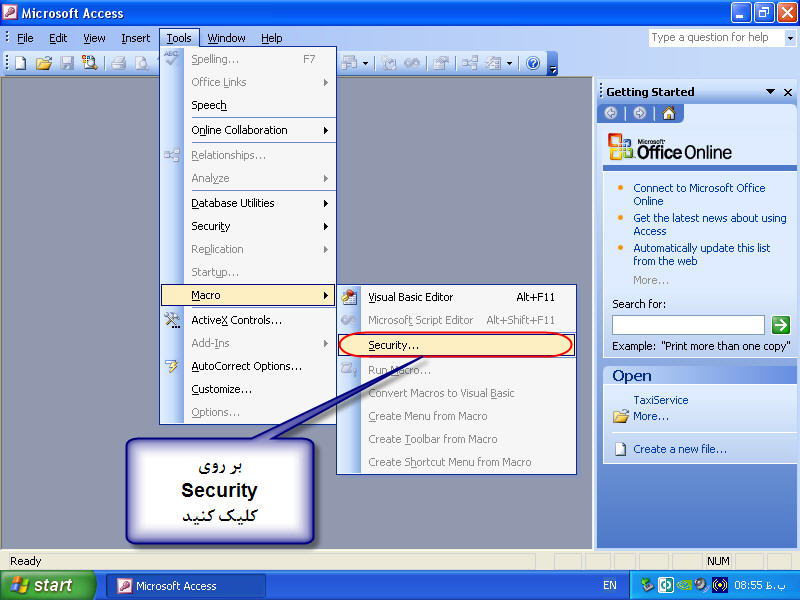Open the View menu

(94, 38)
